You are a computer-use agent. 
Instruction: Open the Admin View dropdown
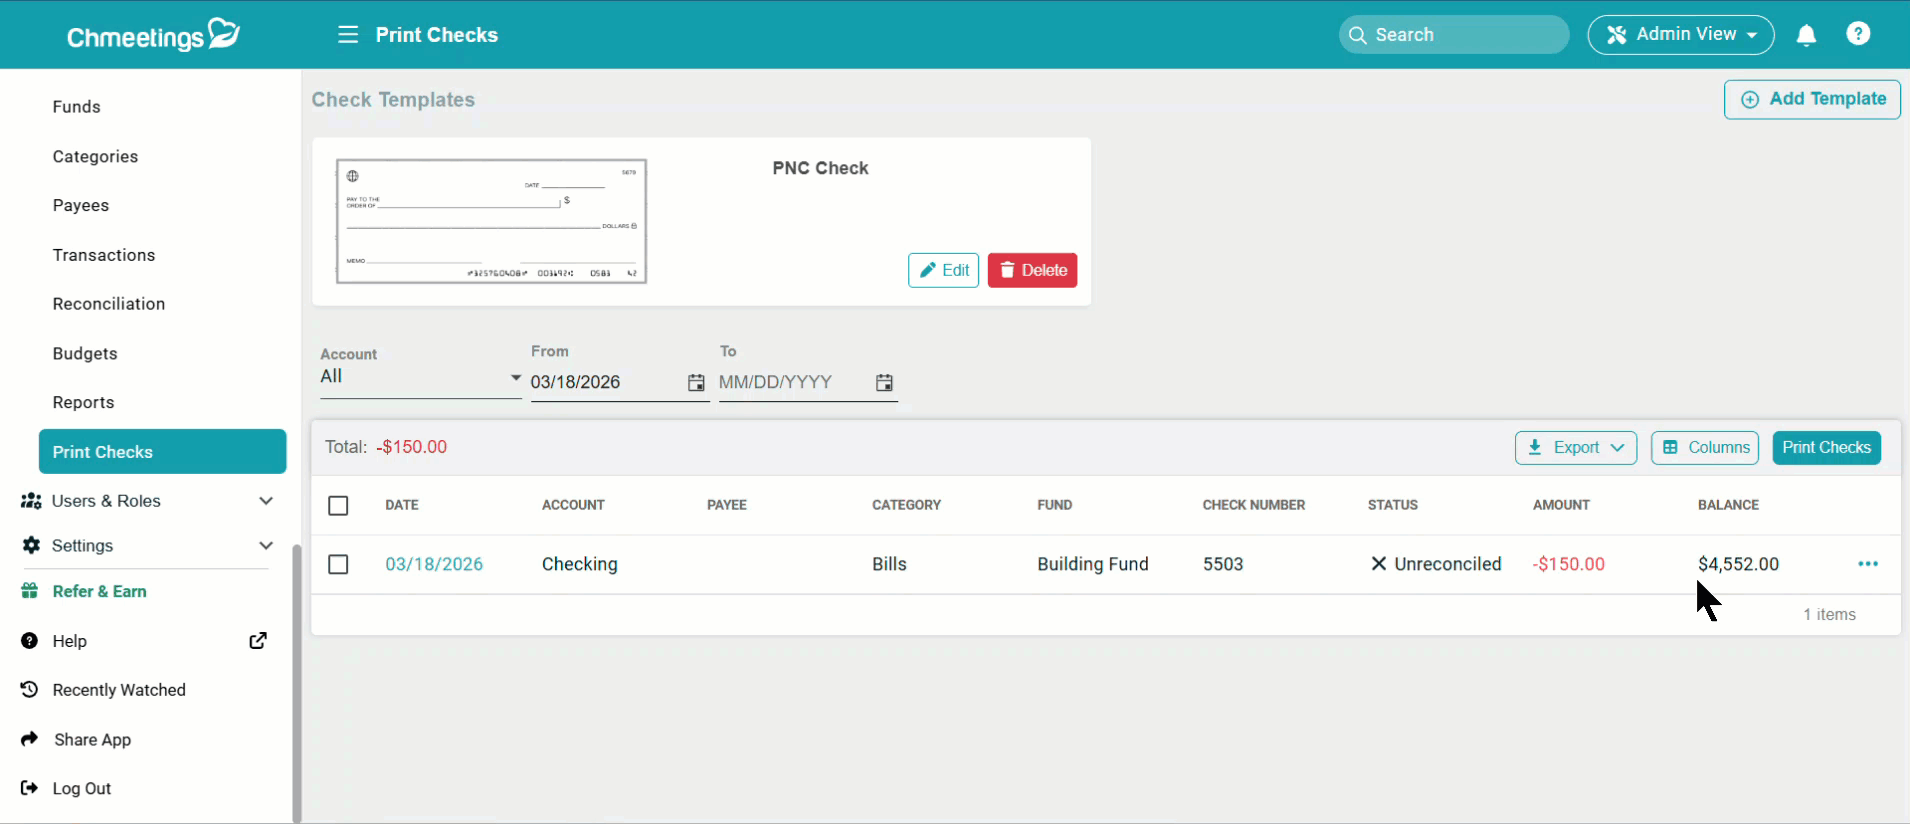1680,35
